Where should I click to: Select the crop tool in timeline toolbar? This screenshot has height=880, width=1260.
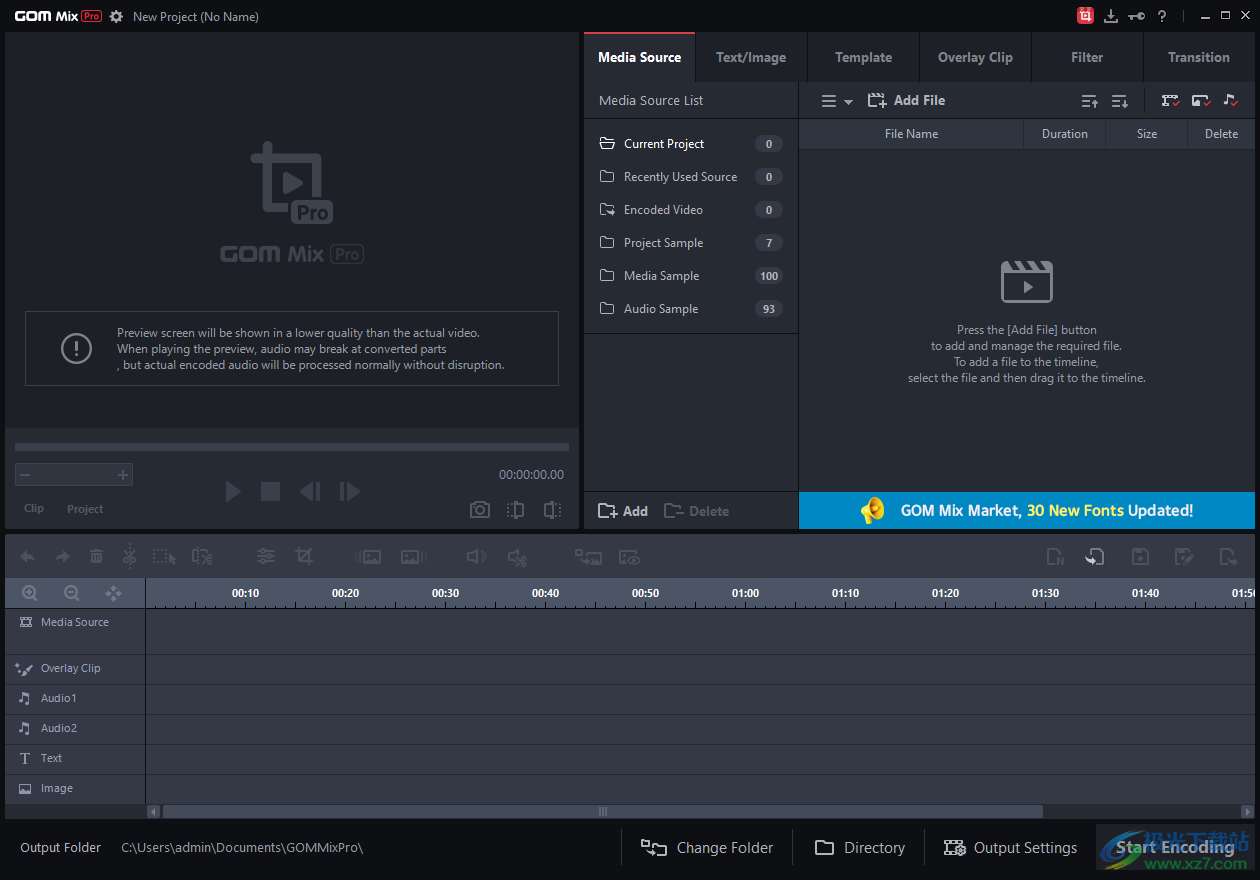pos(304,557)
